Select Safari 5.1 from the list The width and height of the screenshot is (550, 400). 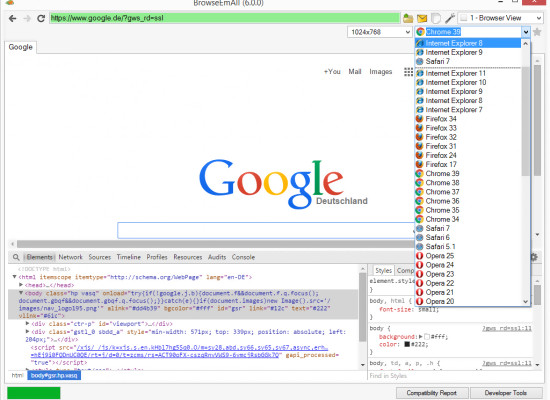tap(468, 247)
